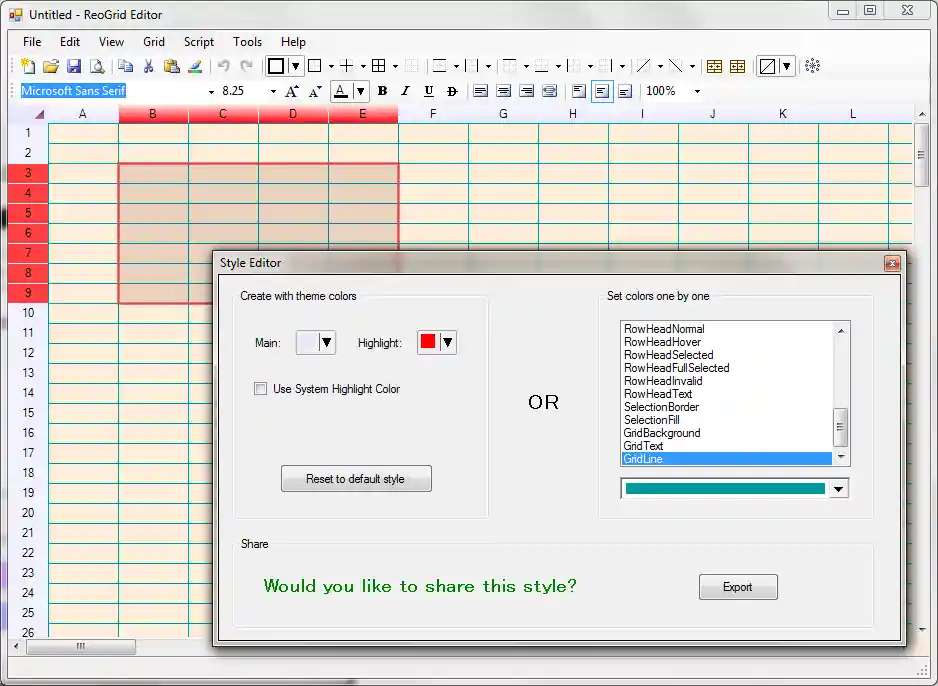Screen dimensions: 938x686
Task: Create a new document
Action: coord(28,65)
